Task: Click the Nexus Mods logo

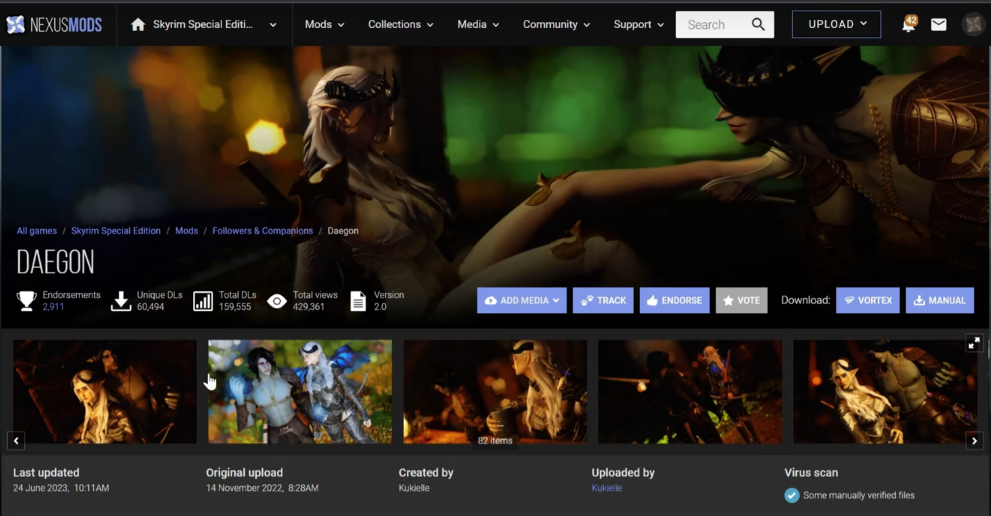Action: pyautogui.click(x=54, y=24)
